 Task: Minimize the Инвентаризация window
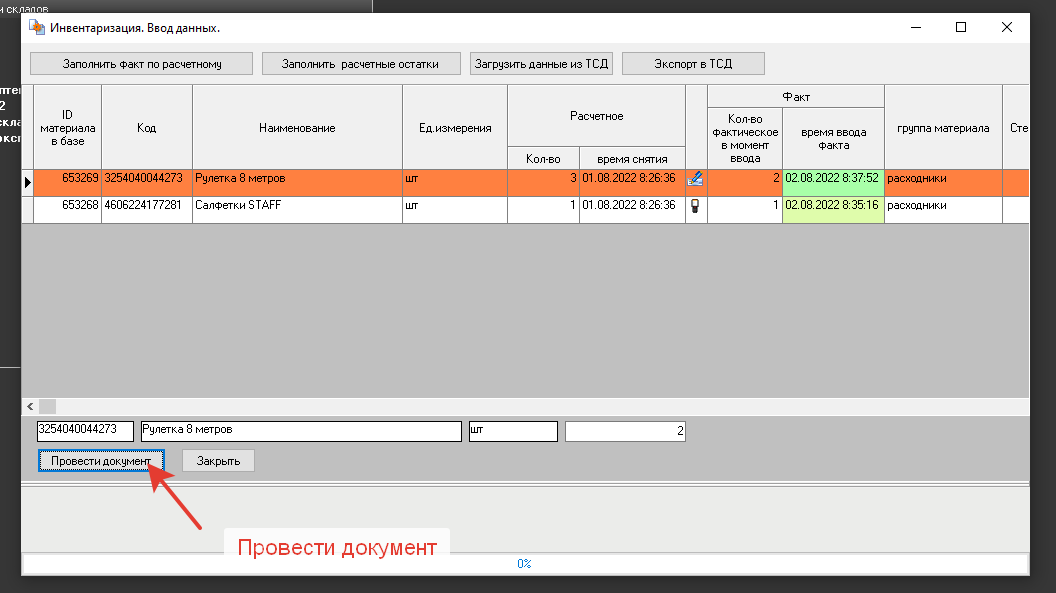tap(915, 28)
